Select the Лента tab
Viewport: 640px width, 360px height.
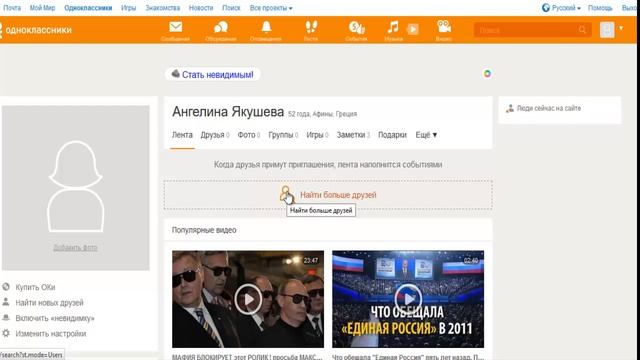click(182, 135)
